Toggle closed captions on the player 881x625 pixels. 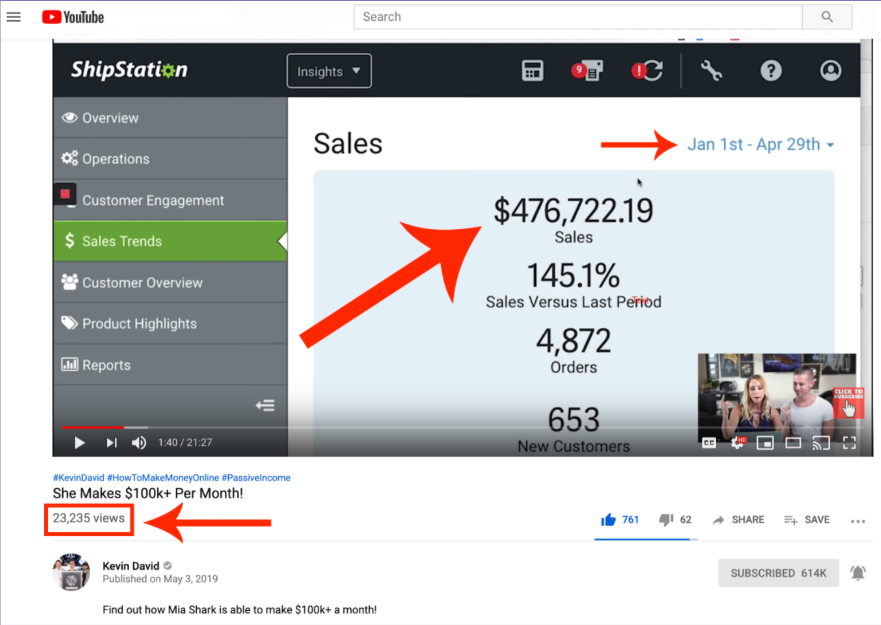[709, 443]
